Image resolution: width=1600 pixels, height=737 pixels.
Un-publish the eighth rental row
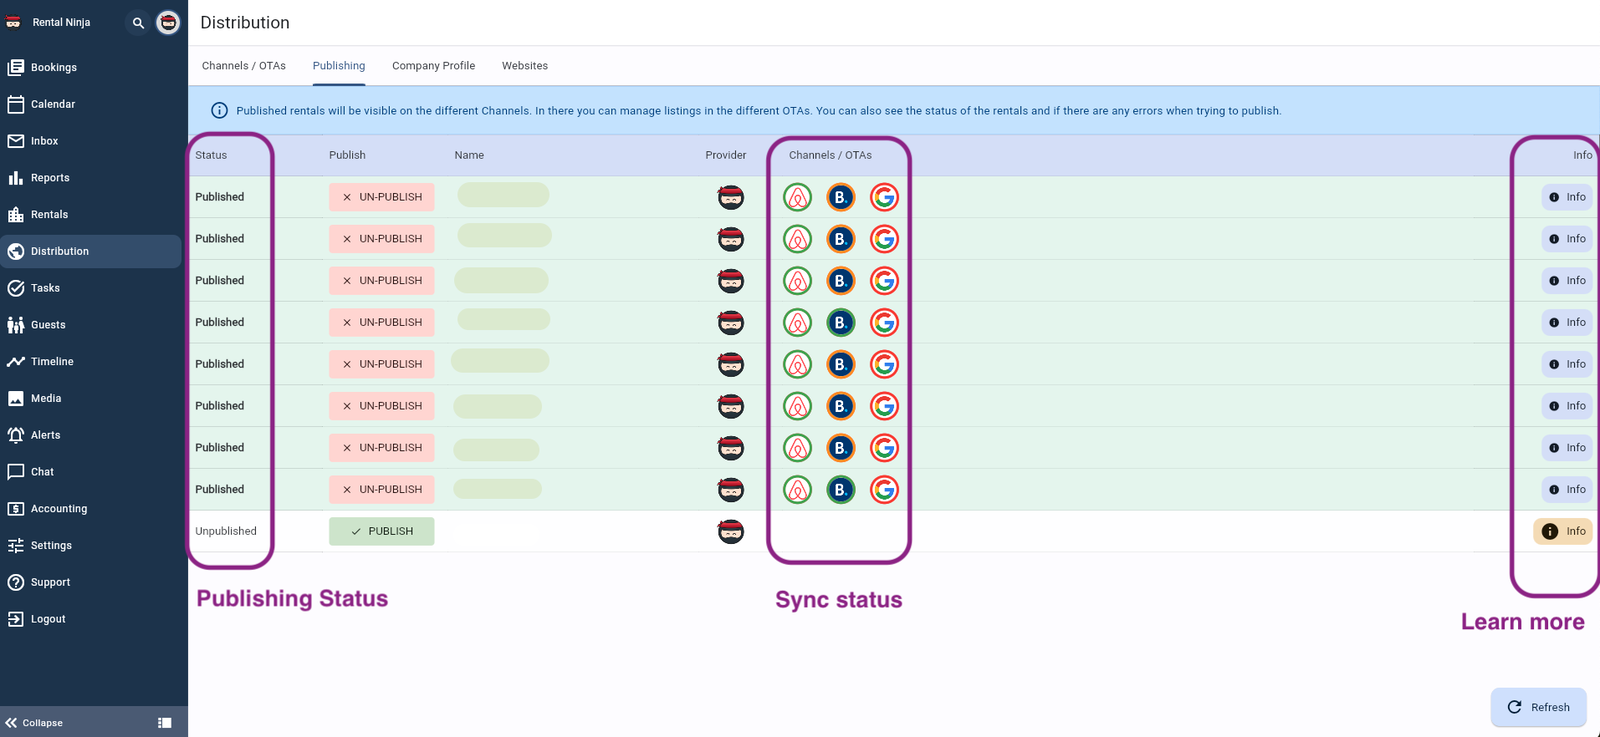[382, 489]
